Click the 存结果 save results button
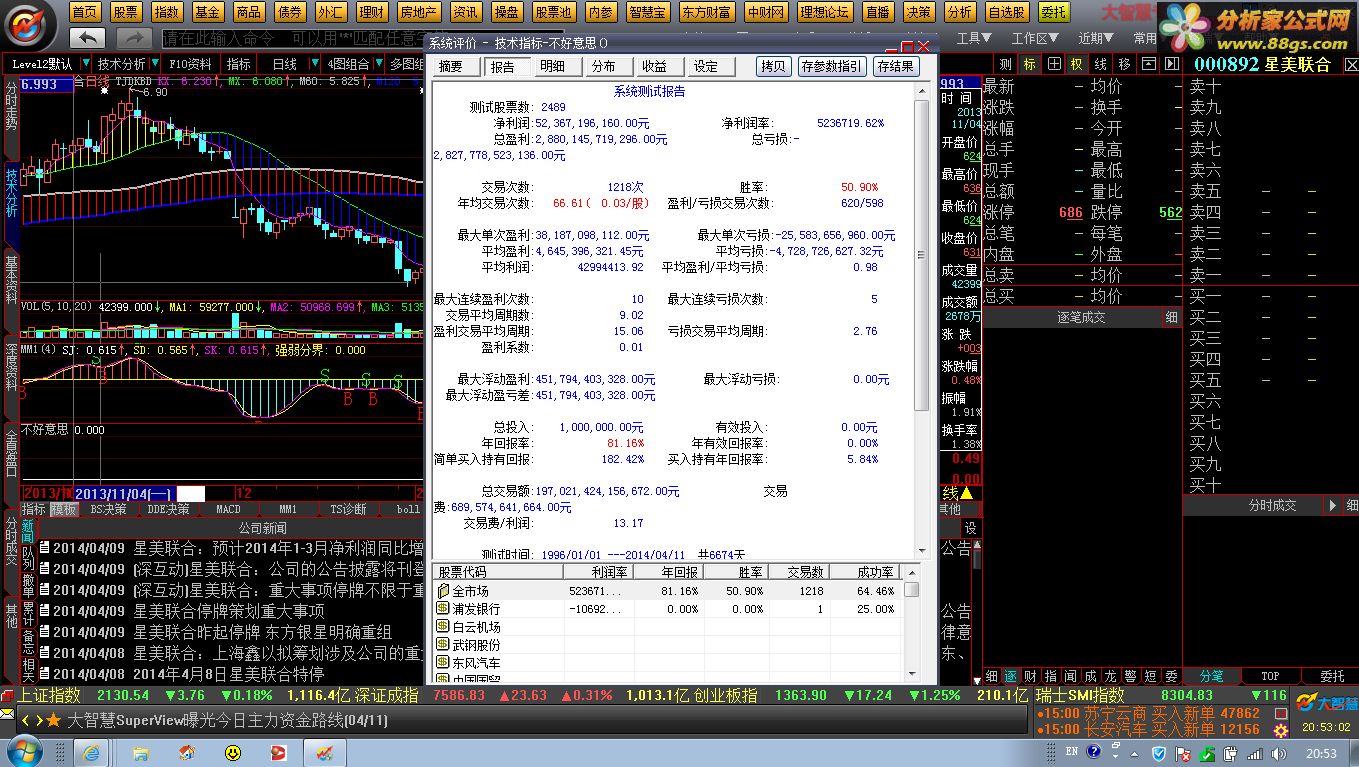The image size is (1359, 767). point(895,66)
